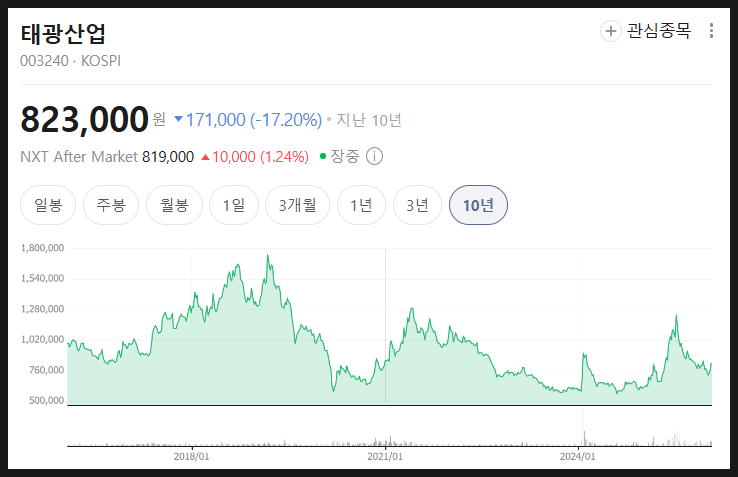Click the 10,000 (1.24%) after market change
Screen dimensions: 738x477
coord(255,157)
